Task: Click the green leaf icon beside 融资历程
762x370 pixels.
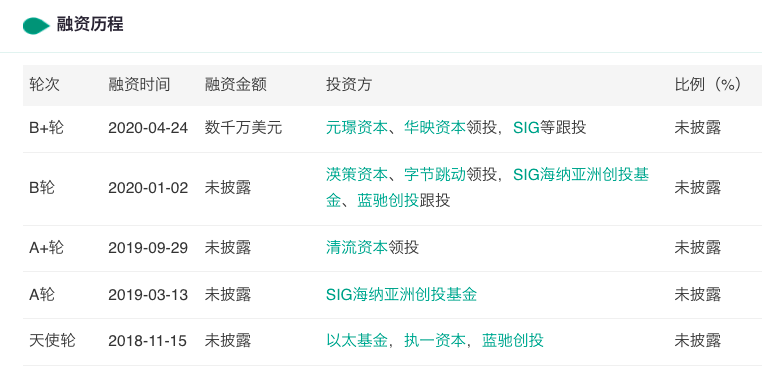Action: [x=36, y=26]
